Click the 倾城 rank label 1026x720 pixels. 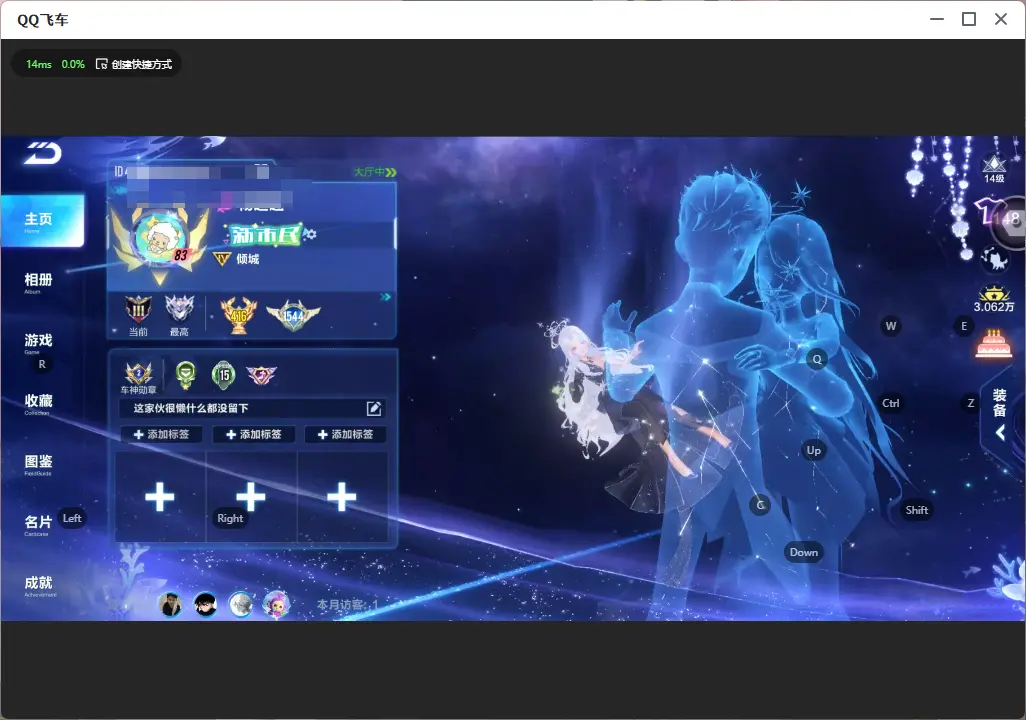click(248, 259)
